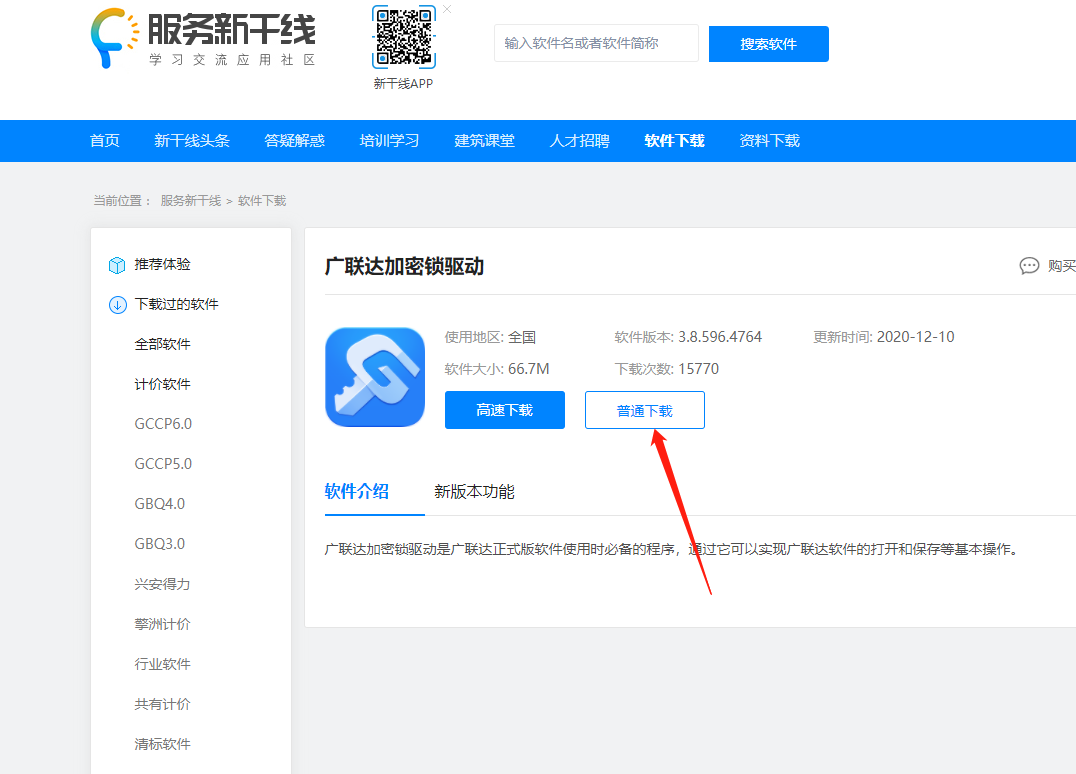
Task: Go to 答疑解惑 in navigation bar
Action: 295,141
